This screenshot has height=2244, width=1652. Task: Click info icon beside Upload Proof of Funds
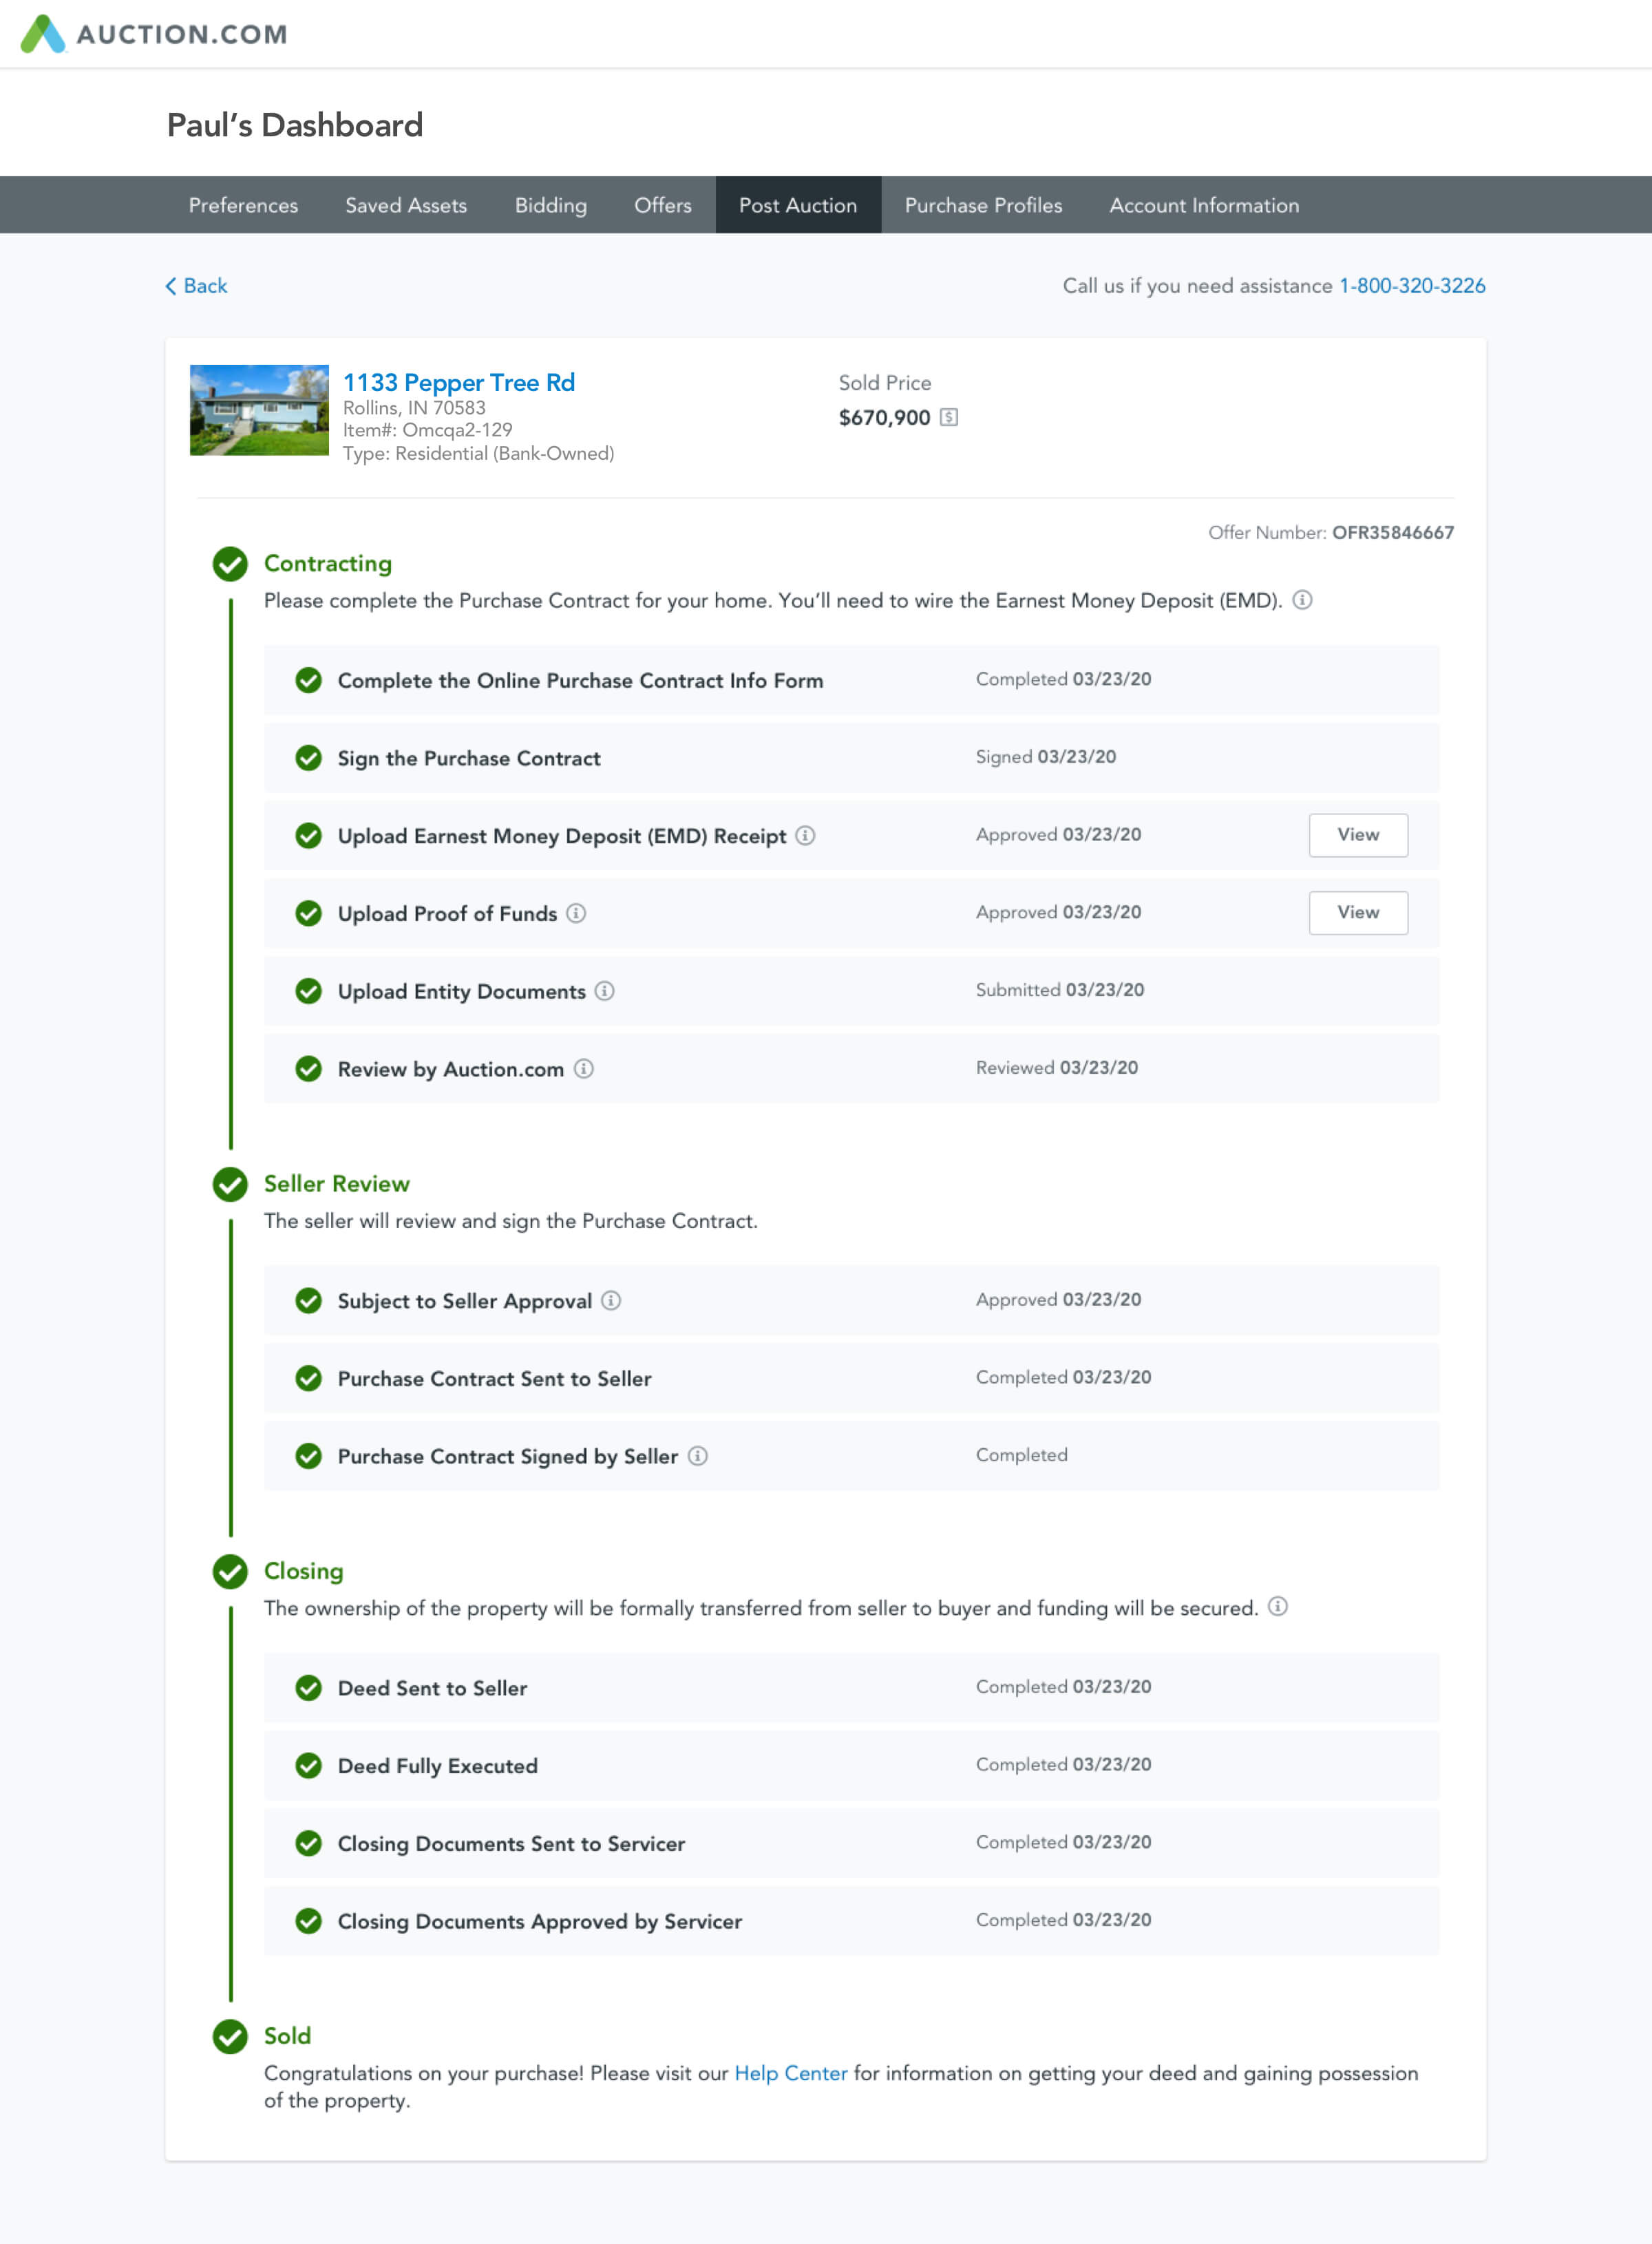pos(576,913)
